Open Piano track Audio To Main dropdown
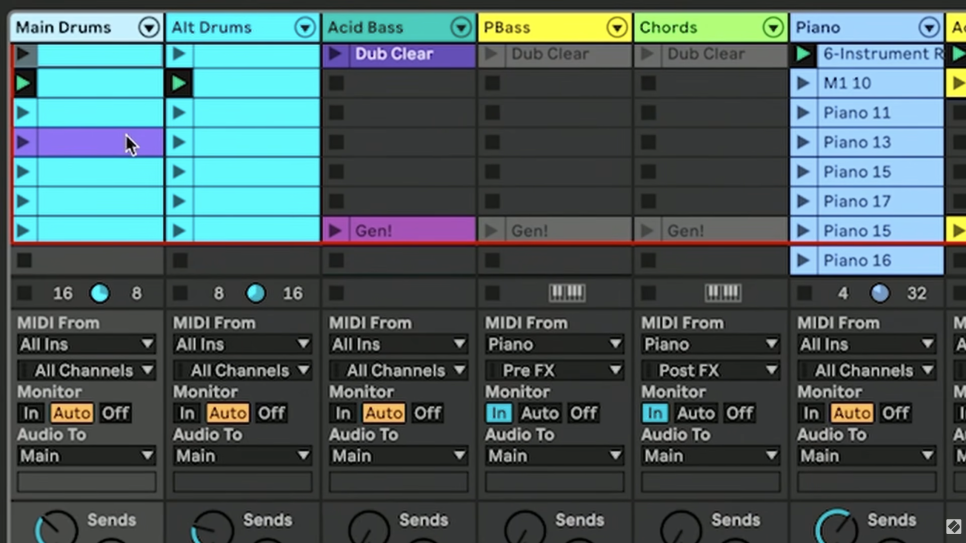 (867, 456)
